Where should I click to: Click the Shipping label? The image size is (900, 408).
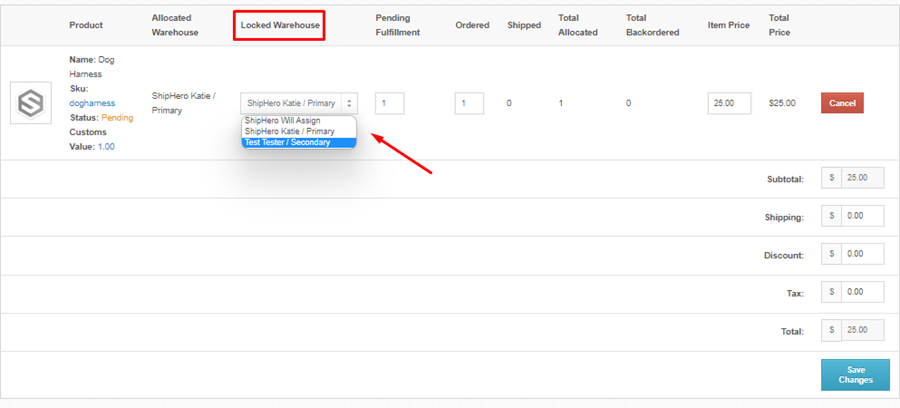pos(784,217)
